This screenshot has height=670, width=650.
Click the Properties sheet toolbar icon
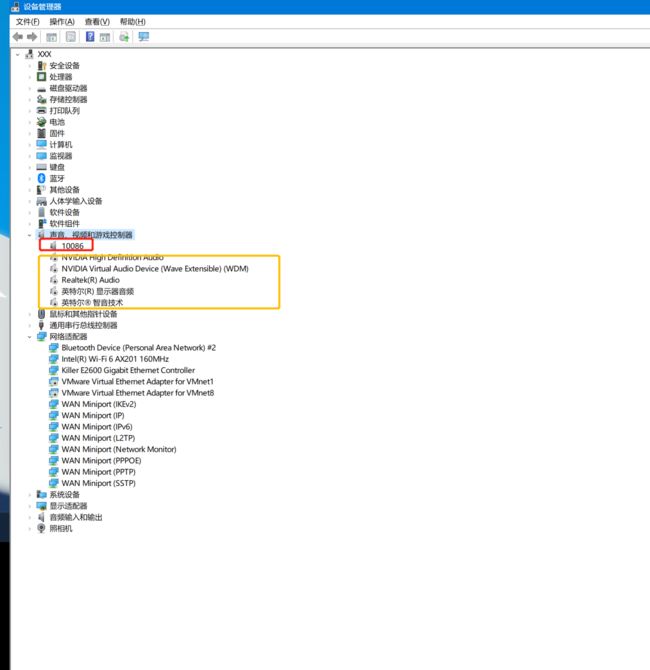[71, 37]
